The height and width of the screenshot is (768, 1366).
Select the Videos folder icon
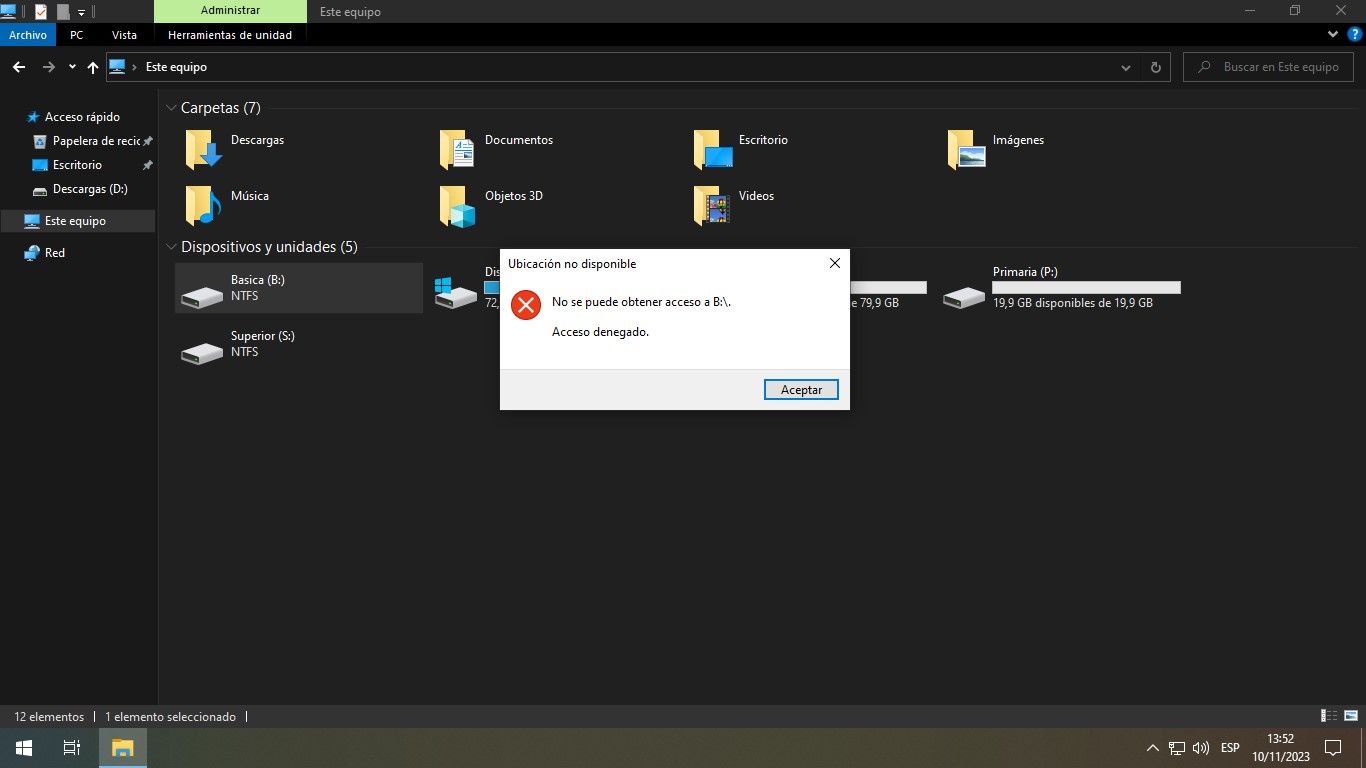point(712,206)
